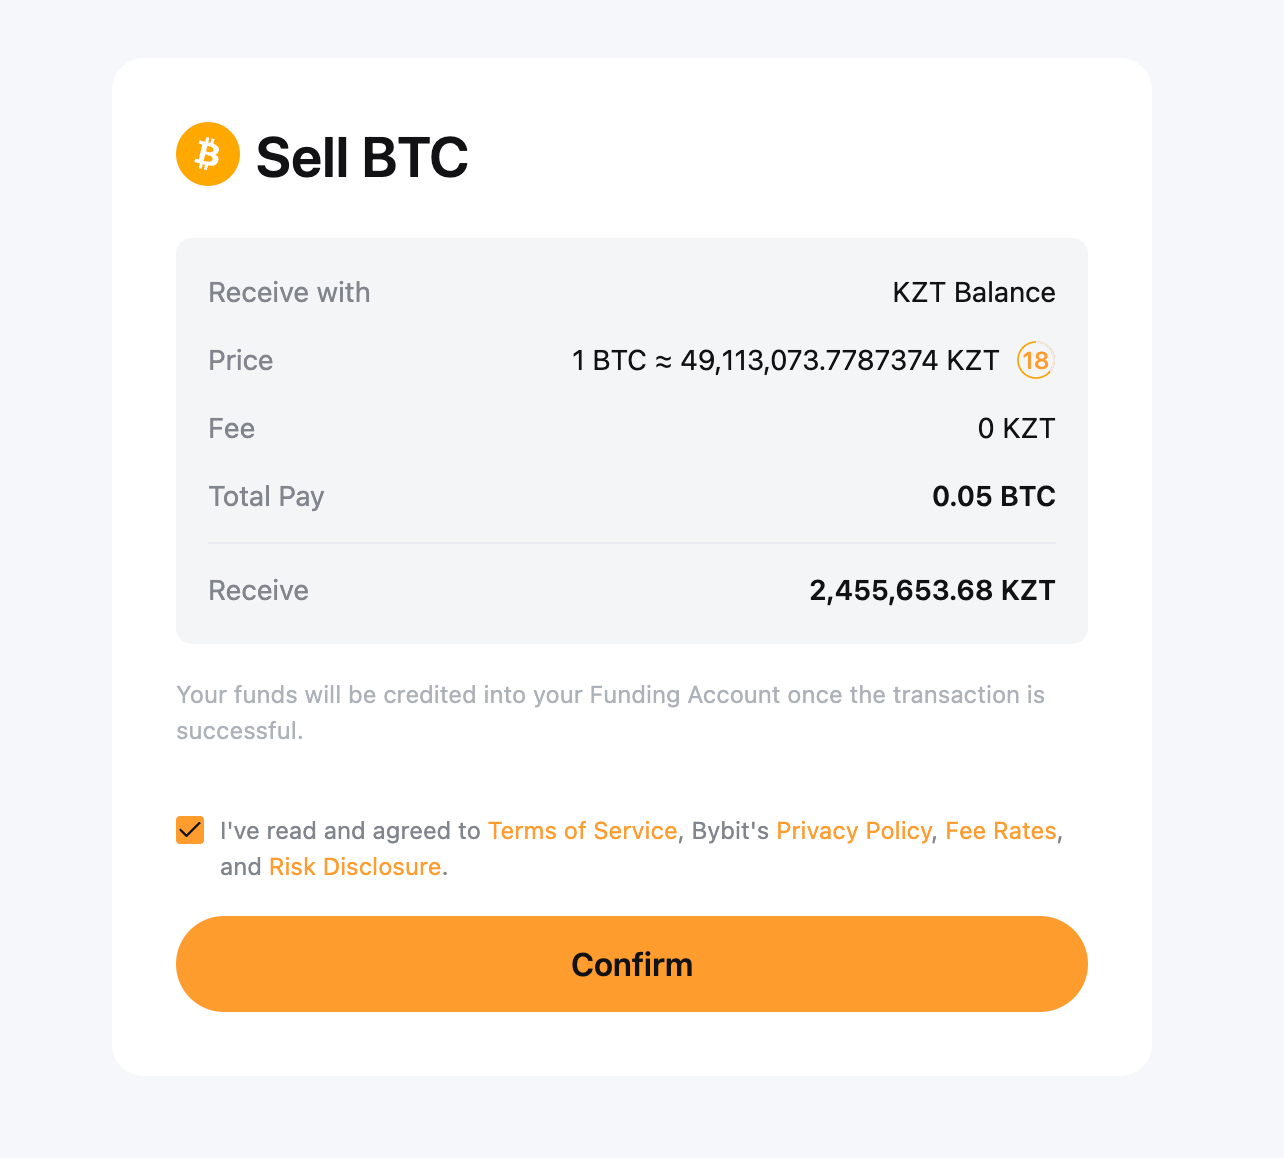Open the Risk Disclosure link
Viewport: 1284px width, 1158px height.
[x=355, y=867]
